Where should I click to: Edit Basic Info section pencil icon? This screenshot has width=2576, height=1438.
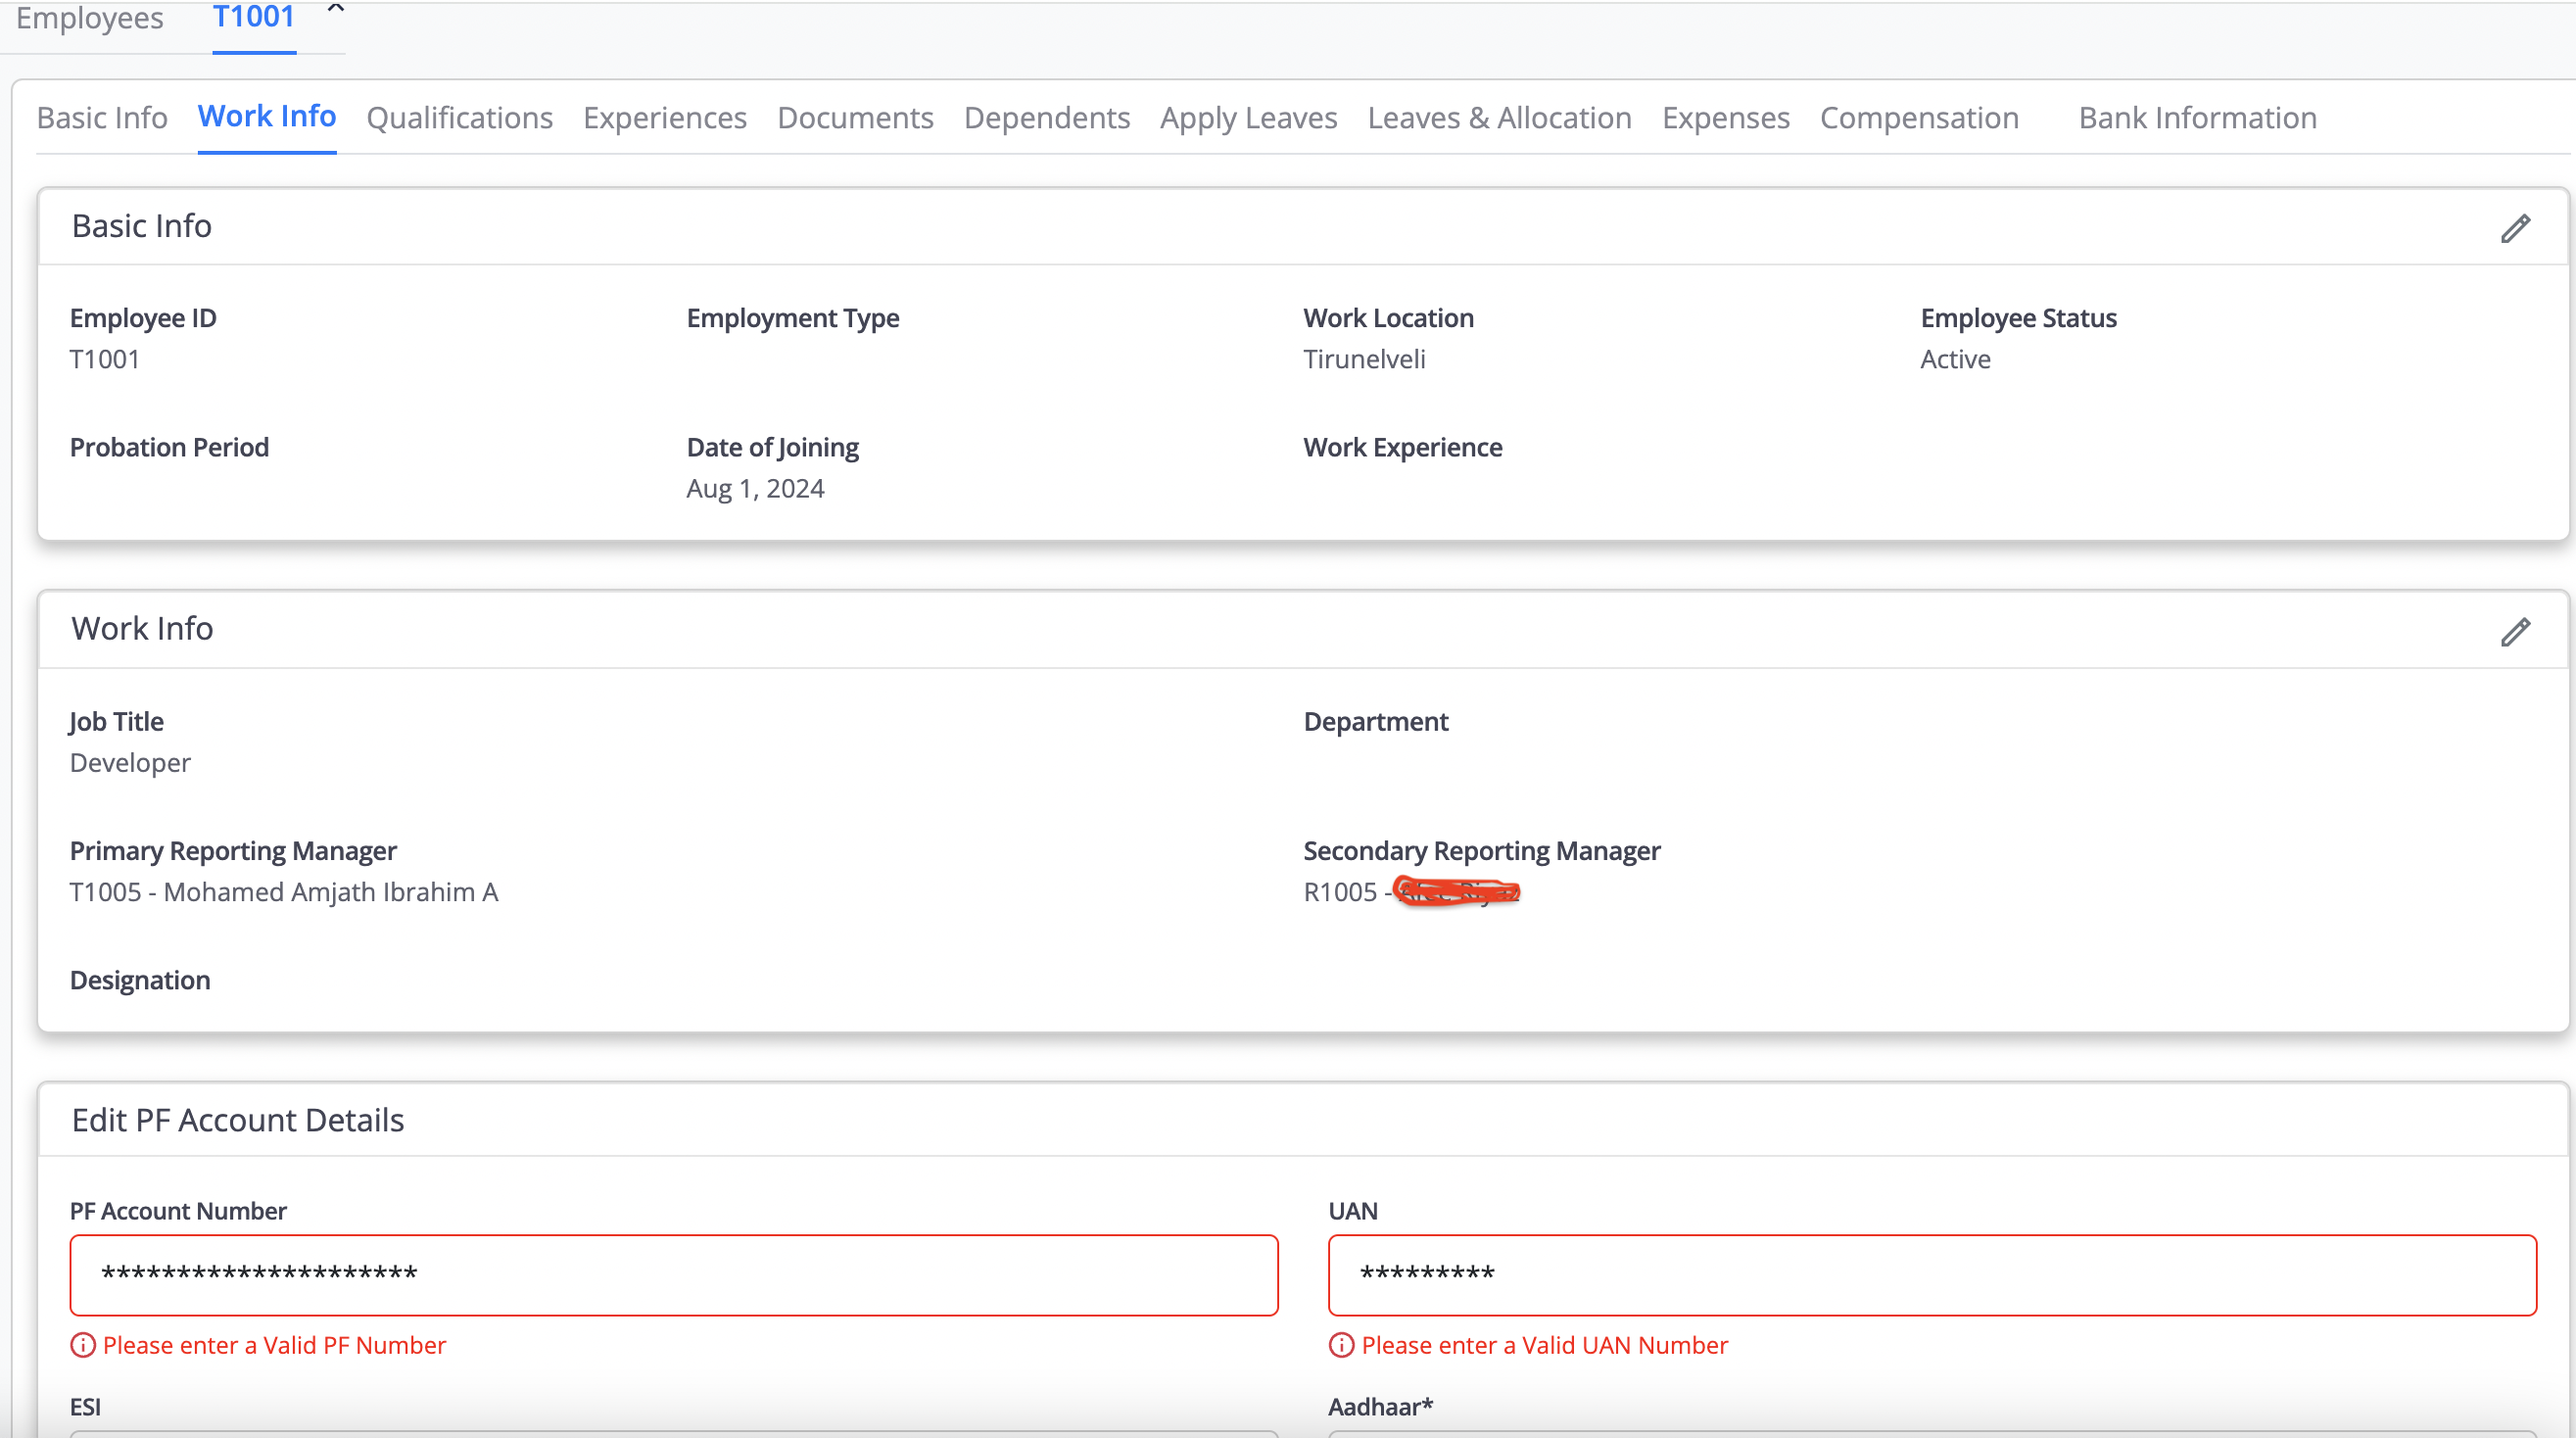pos(2515,228)
